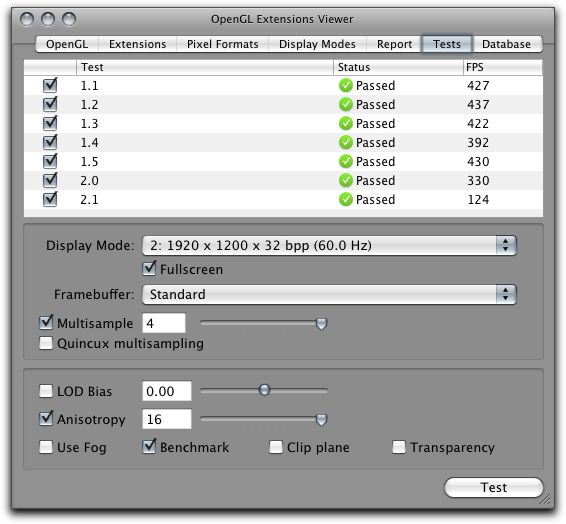Disable the Anisotropy checkbox
566x524 pixels.
click(x=46, y=419)
